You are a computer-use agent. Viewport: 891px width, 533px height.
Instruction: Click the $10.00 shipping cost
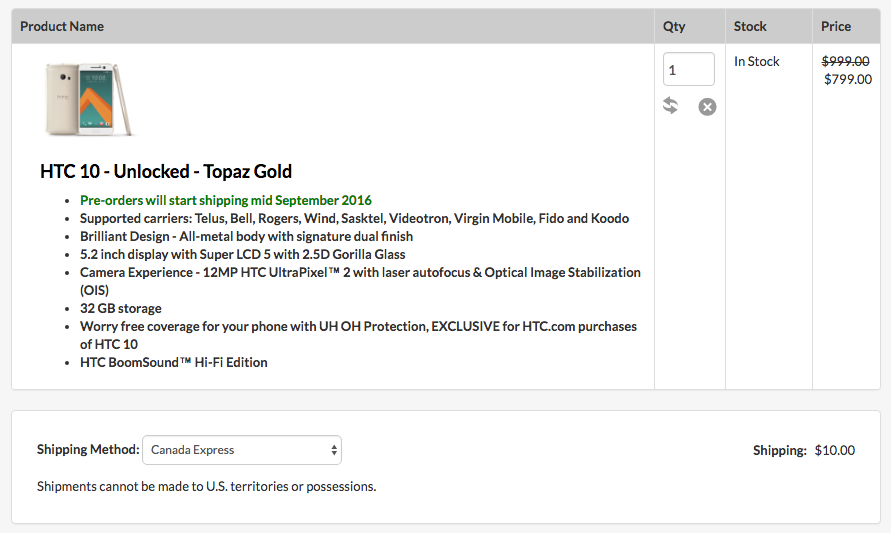pyautogui.click(x=835, y=451)
